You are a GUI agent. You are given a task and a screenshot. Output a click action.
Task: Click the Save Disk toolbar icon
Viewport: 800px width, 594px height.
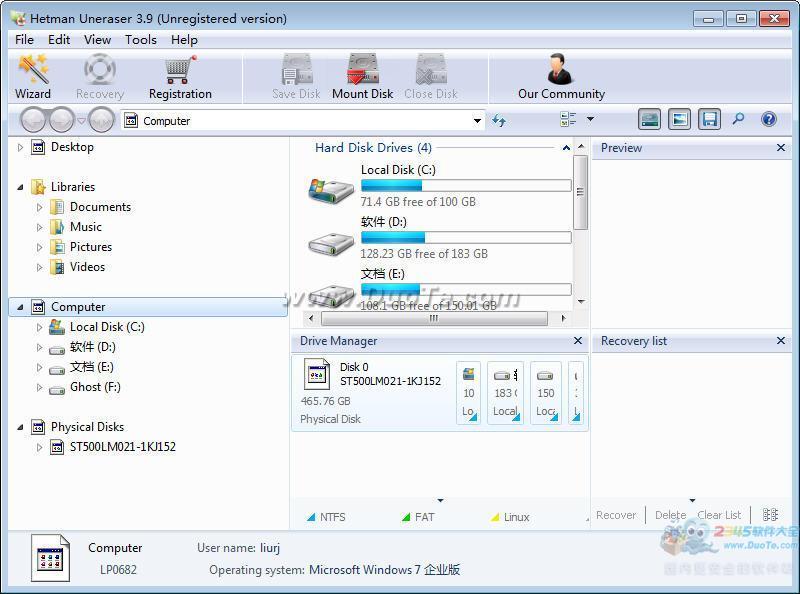coord(297,69)
